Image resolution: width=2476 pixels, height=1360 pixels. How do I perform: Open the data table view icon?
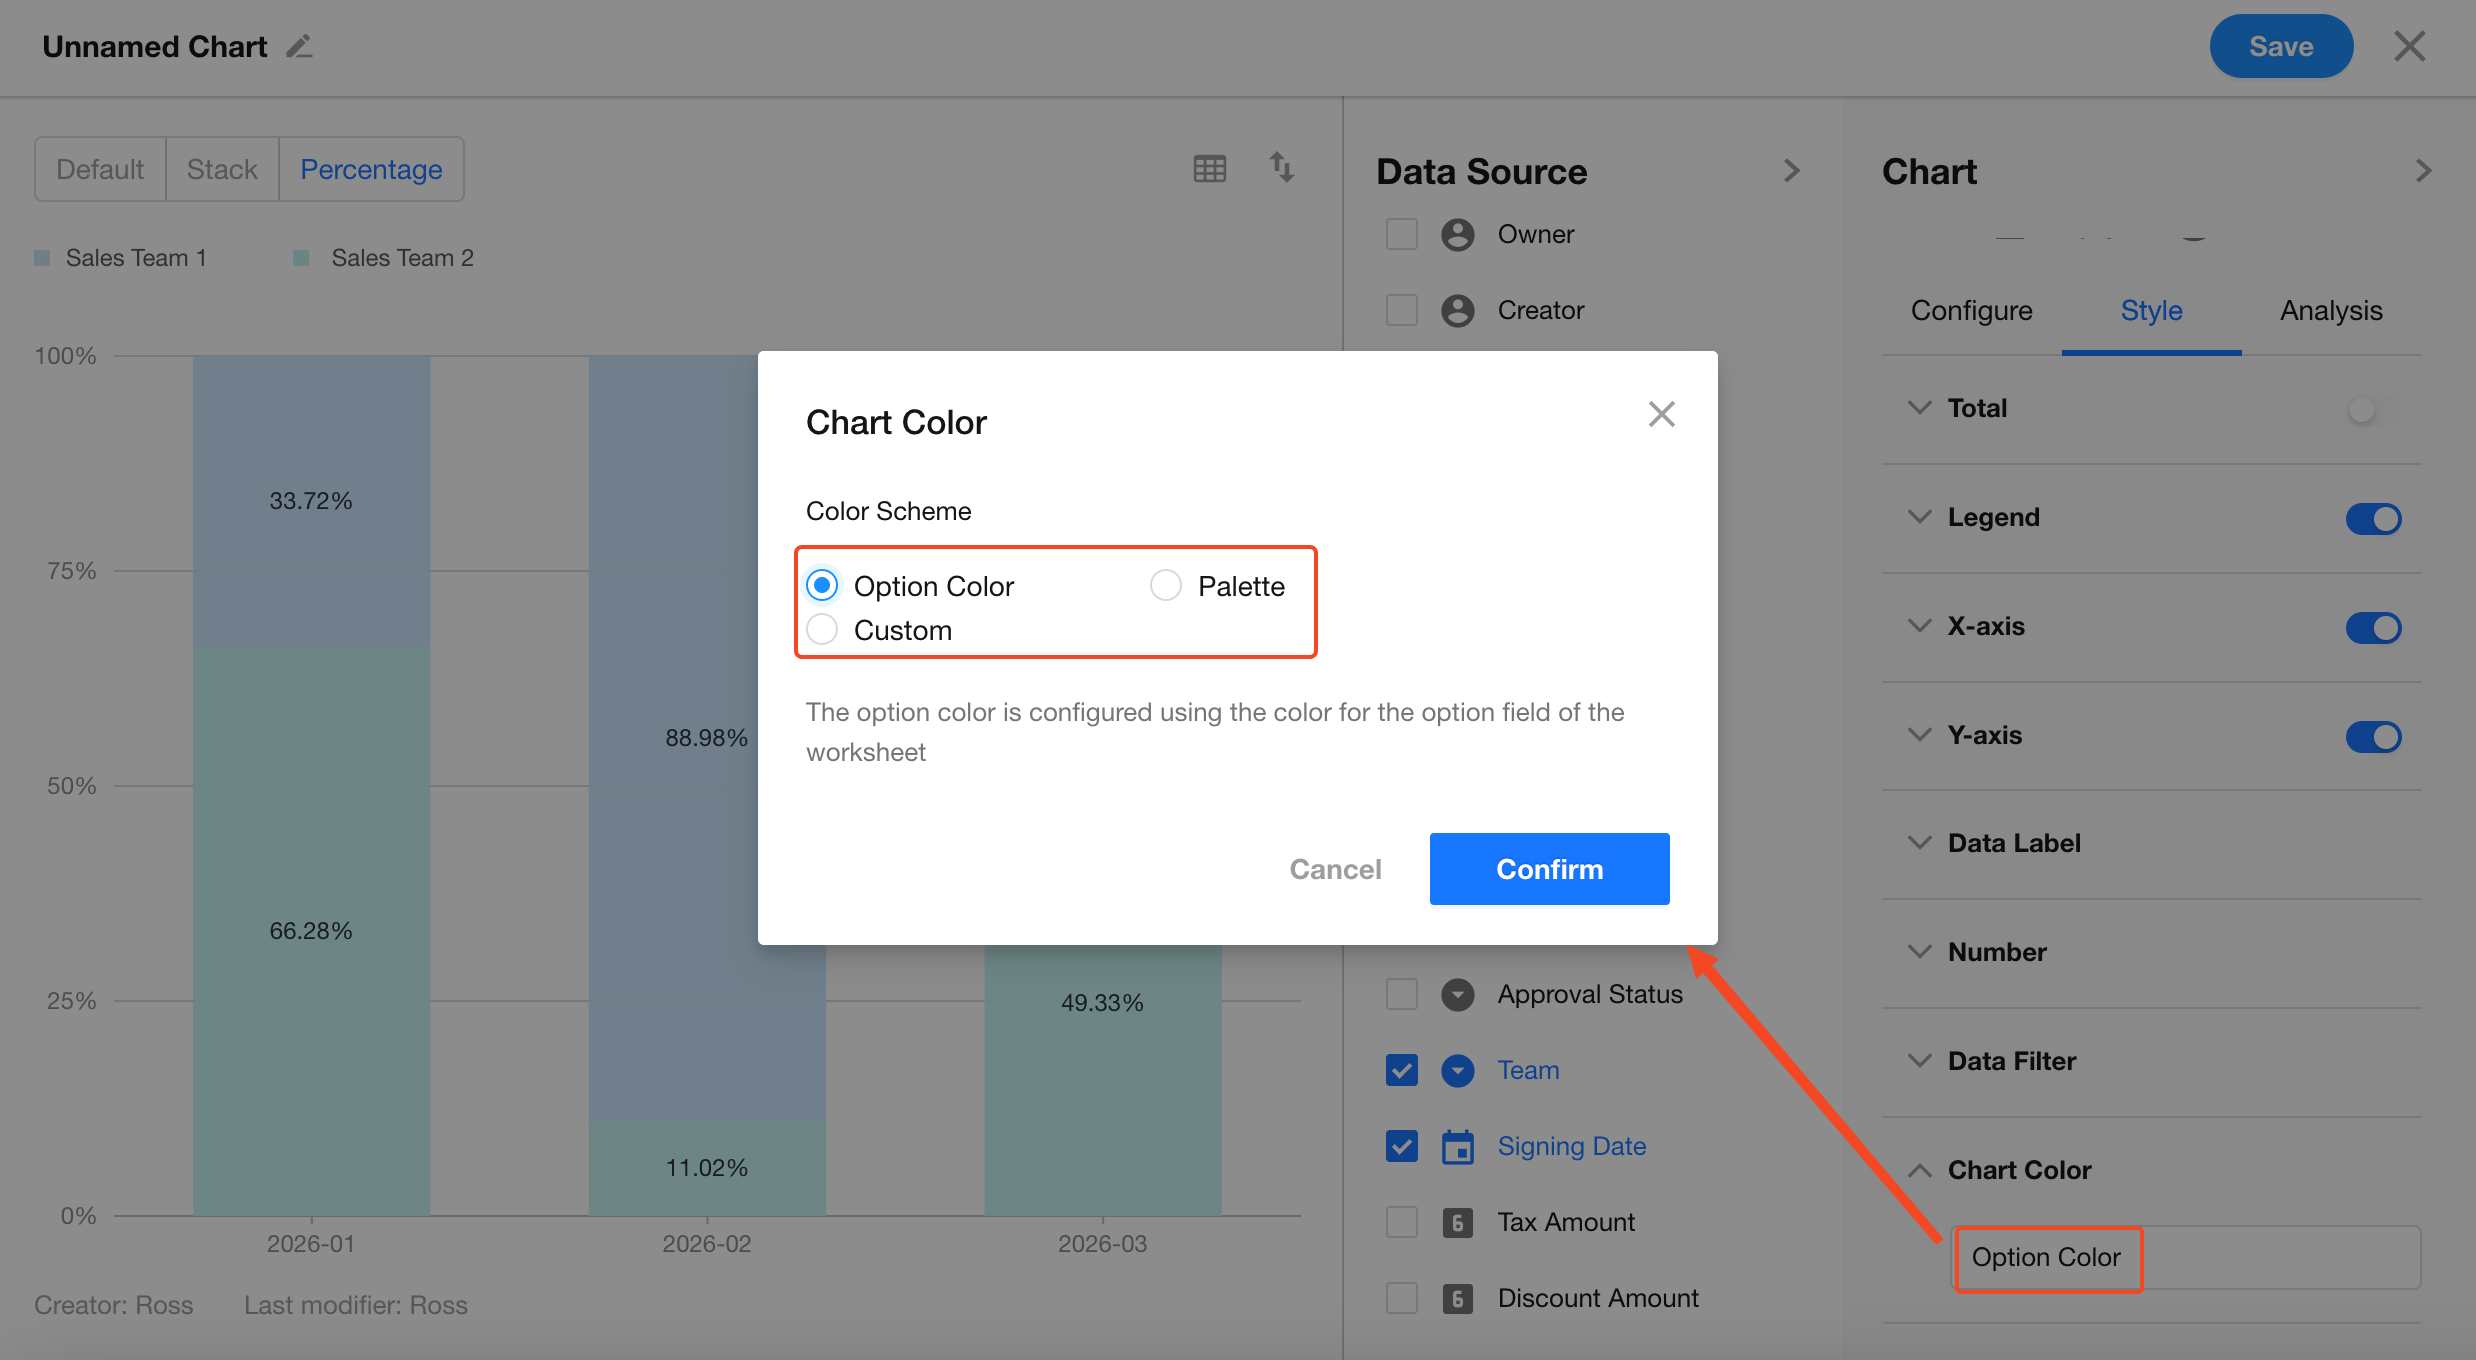pos(1209,168)
